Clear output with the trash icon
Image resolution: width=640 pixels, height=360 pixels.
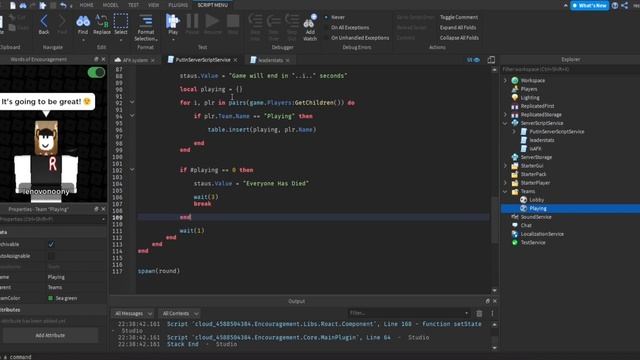479,313
